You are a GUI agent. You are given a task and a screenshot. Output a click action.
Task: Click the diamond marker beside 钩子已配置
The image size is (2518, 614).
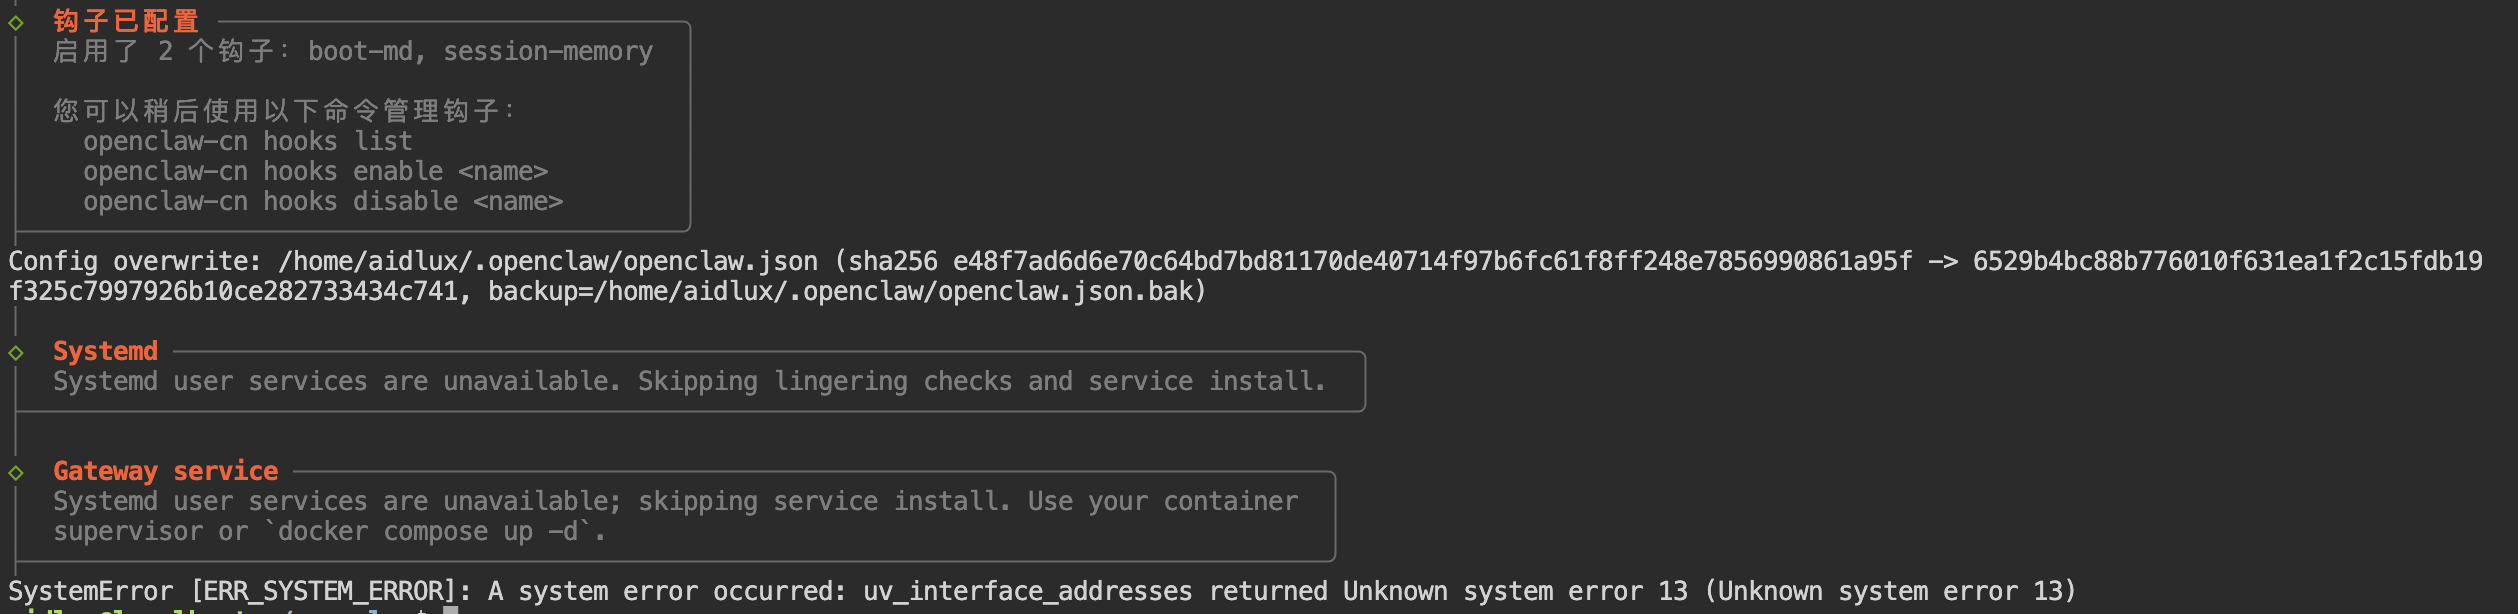16,23
